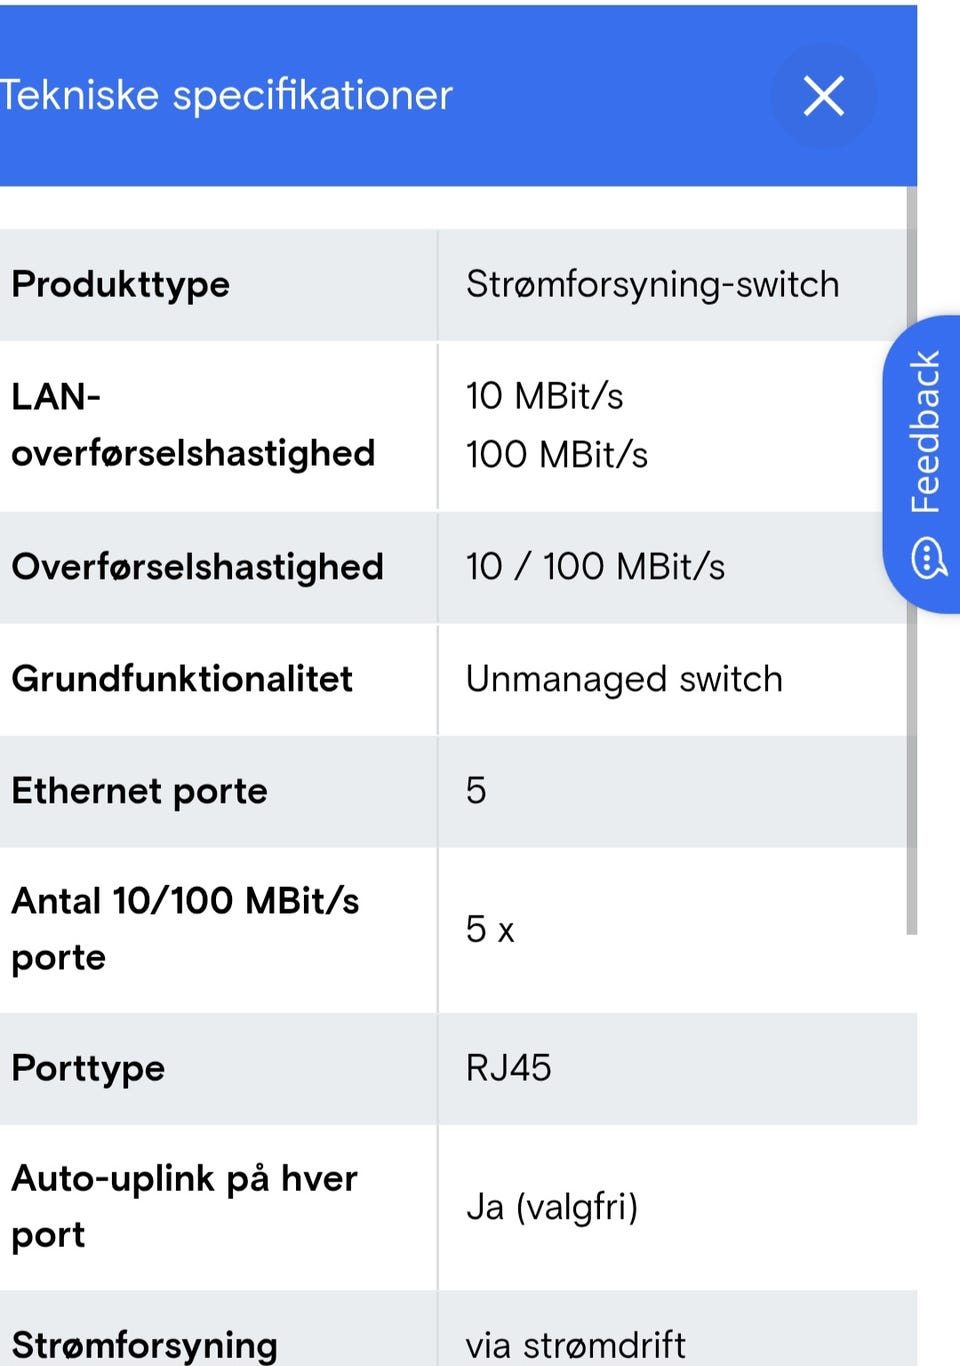Click the Antal 10/100 MBit/s porte label
Screen dimensions: 960x1366
point(185,929)
